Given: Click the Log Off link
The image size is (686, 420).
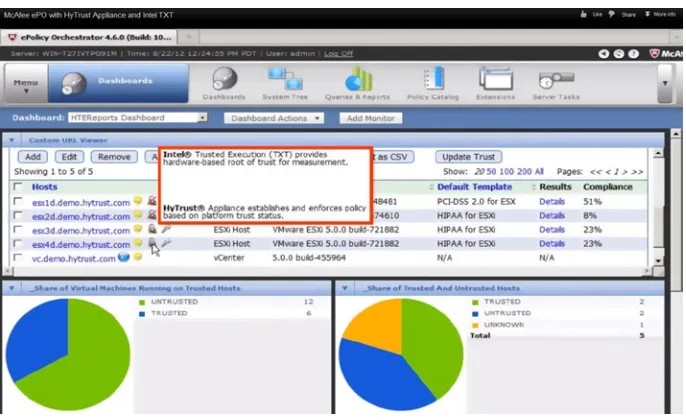Looking at the screenshot, I should click(x=339, y=53).
